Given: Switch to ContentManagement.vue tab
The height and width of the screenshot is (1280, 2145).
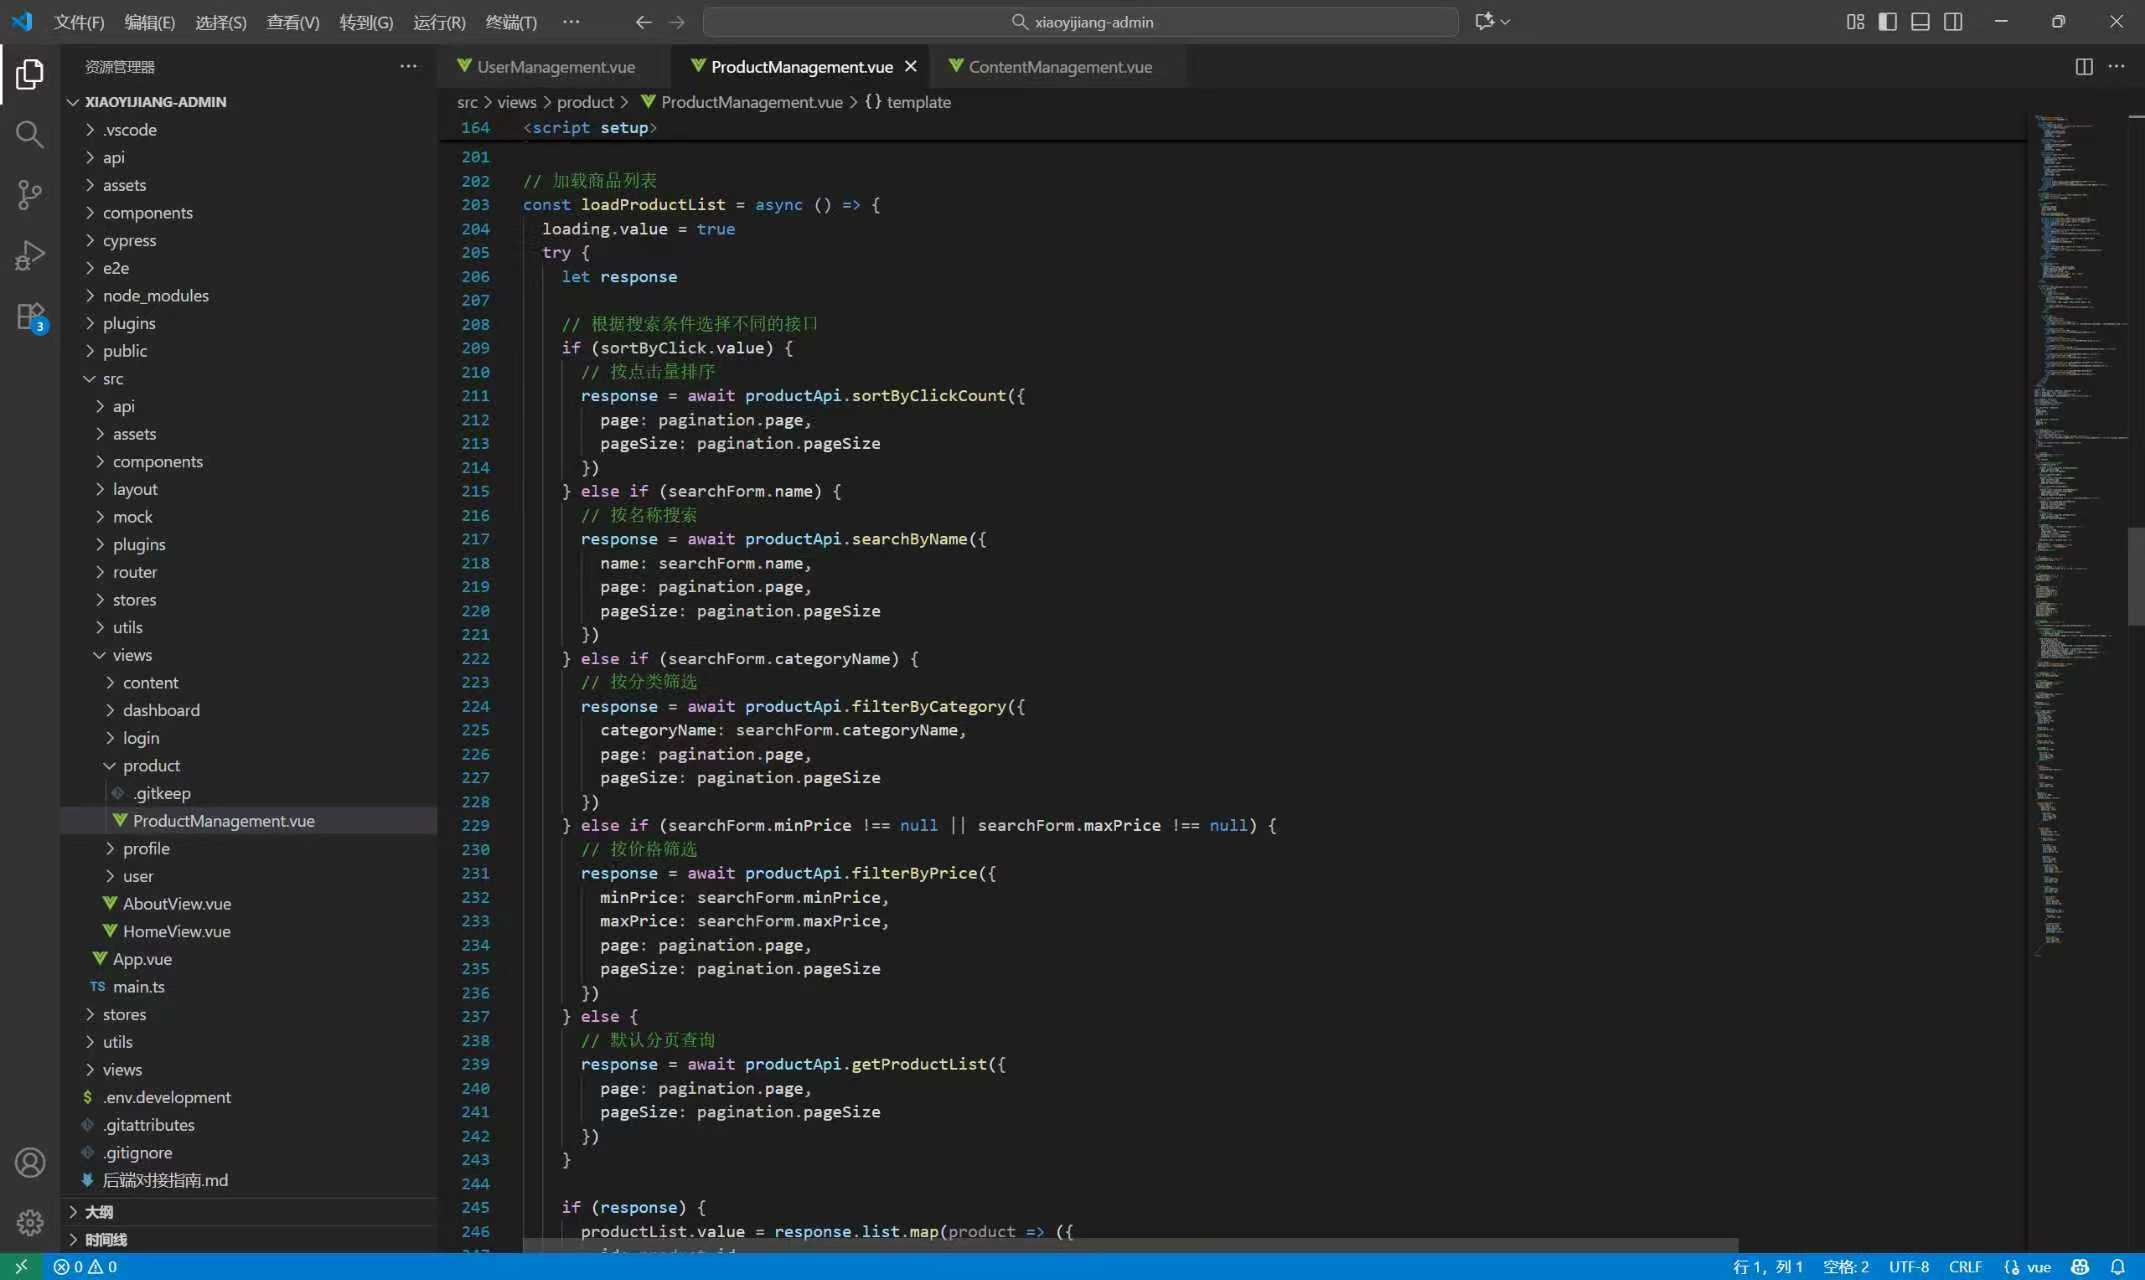Looking at the screenshot, I should 1059,67.
